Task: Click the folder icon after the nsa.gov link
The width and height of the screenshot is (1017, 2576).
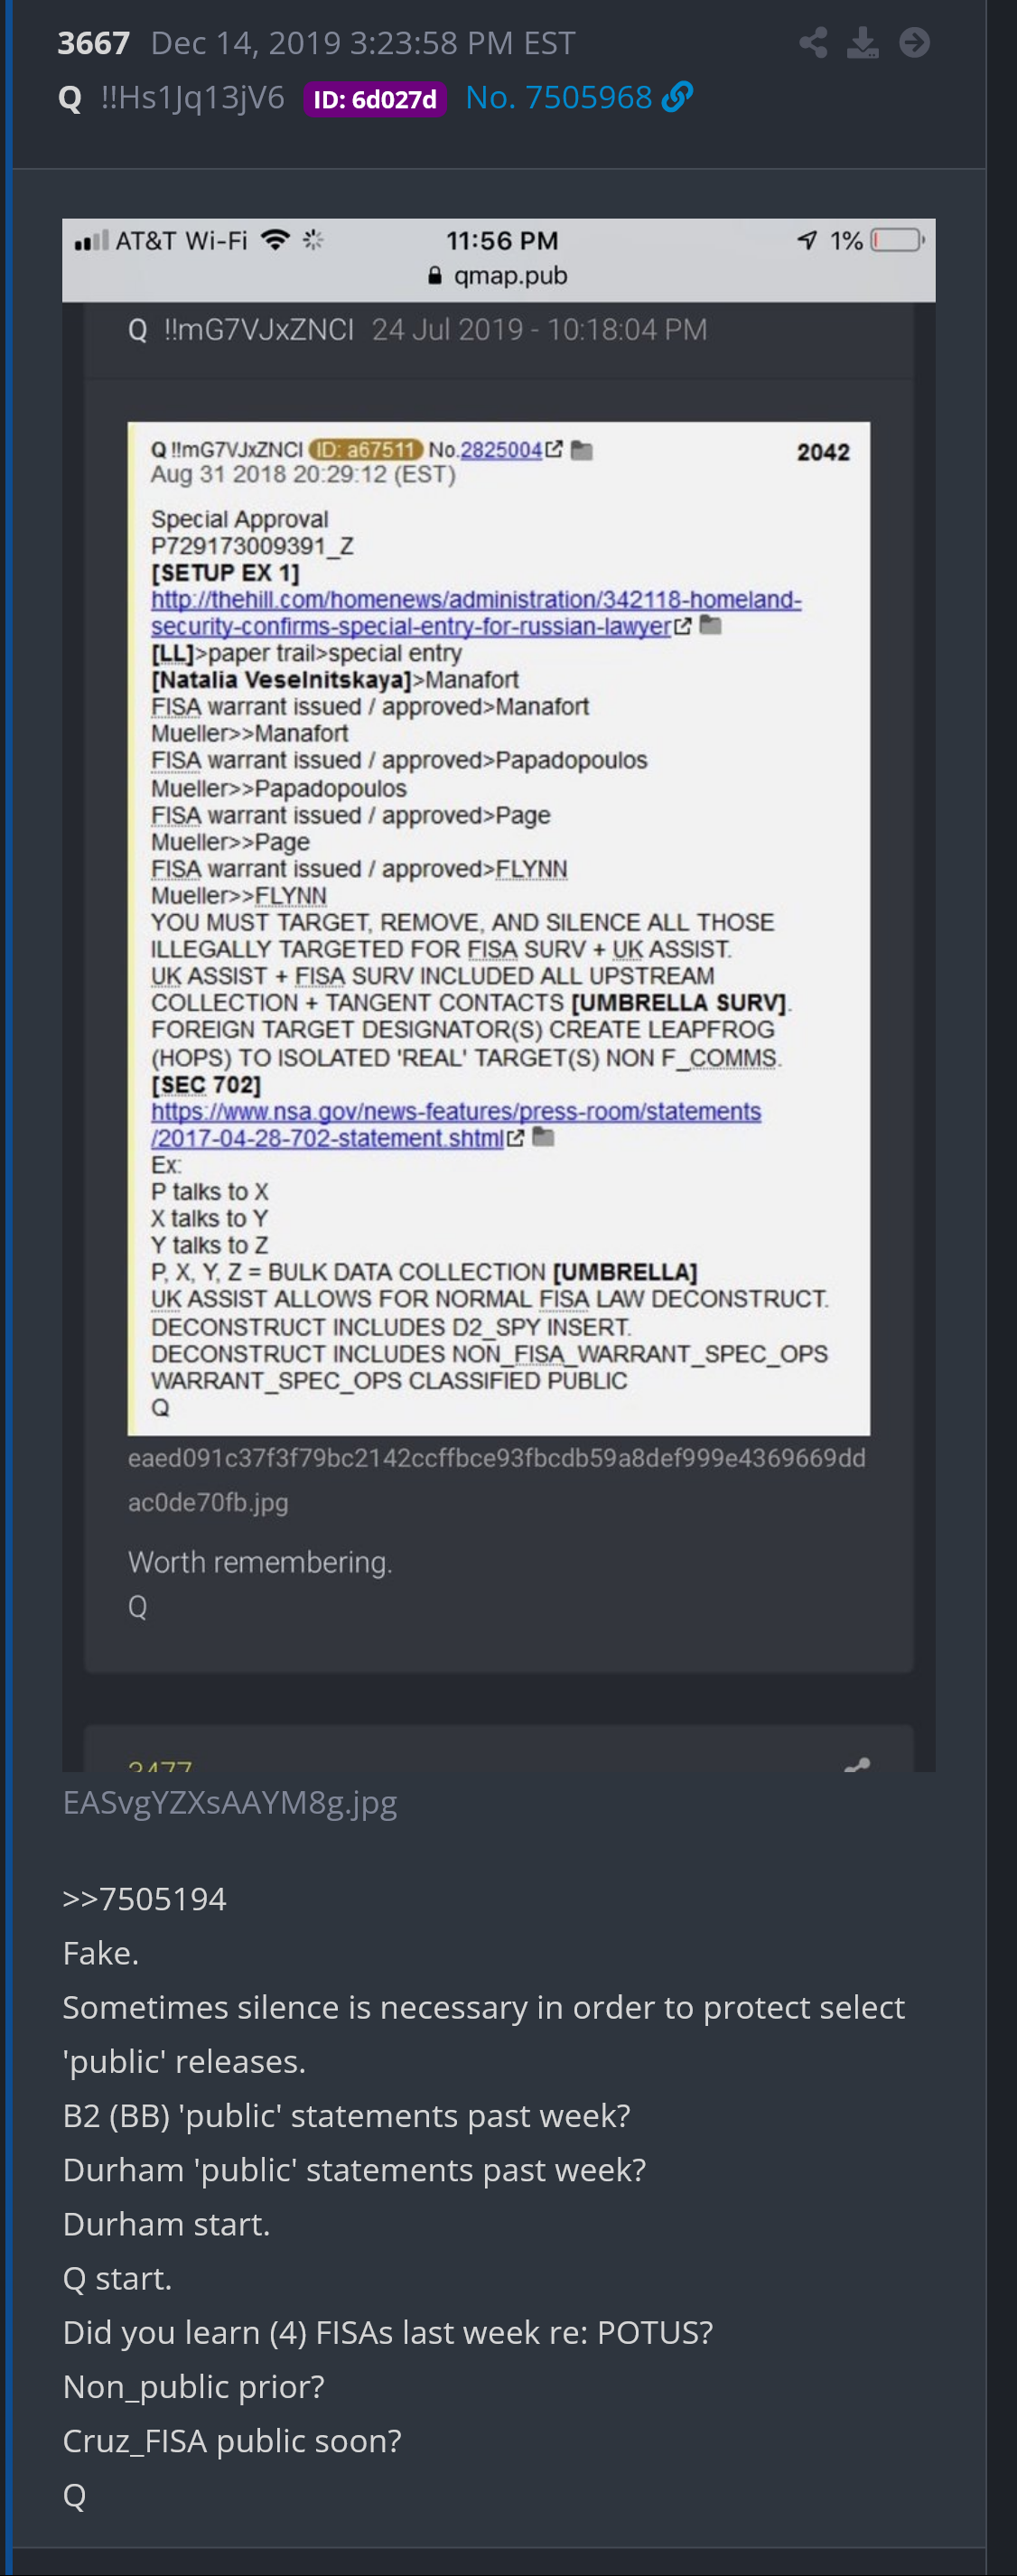Action: 543,1137
